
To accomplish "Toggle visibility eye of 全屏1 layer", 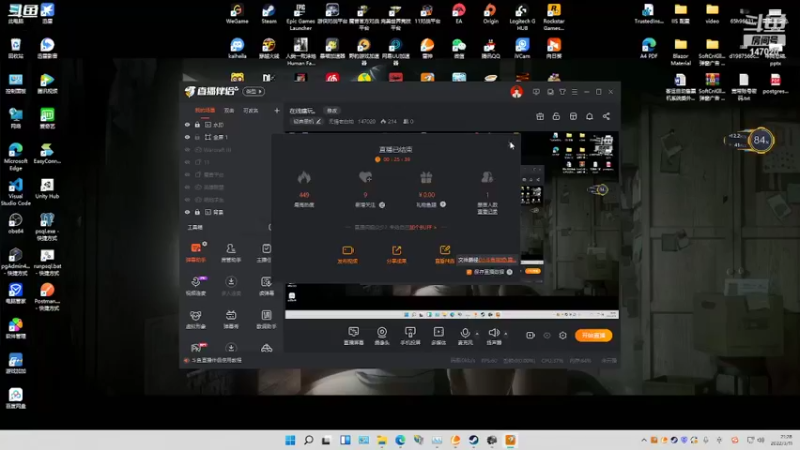I will pos(187,137).
